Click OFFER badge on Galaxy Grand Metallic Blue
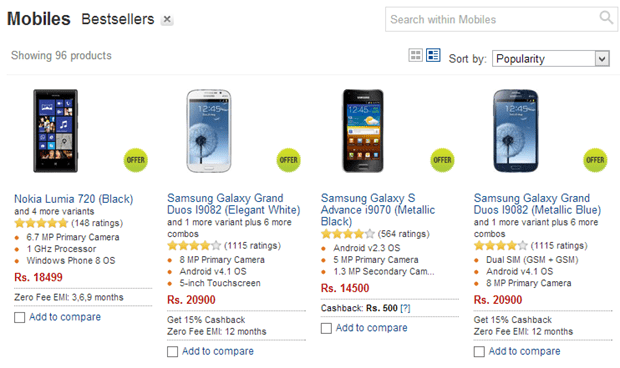This screenshot has width=620, height=368. pyautogui.click(x=595, y=160)
